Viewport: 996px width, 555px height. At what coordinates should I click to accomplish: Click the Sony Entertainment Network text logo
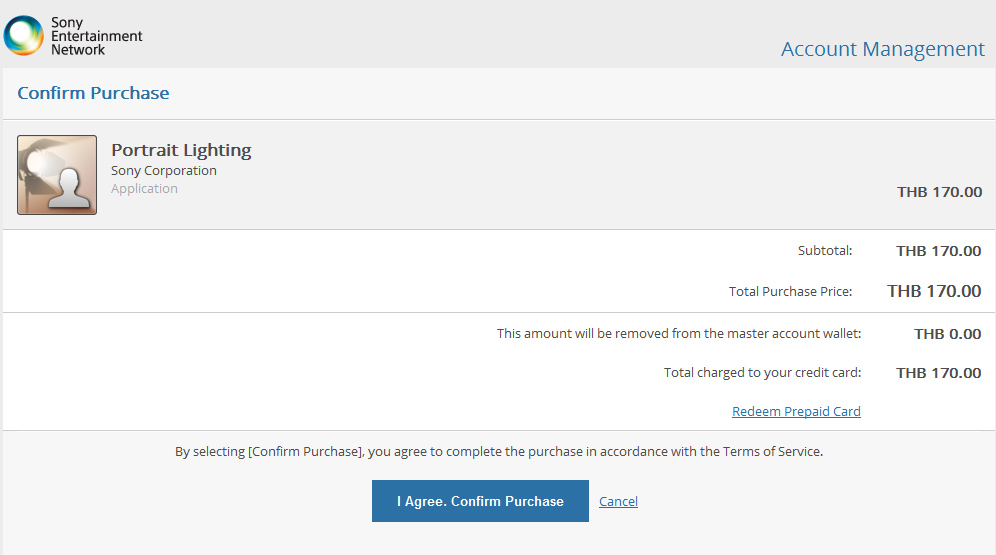[97, 36]
